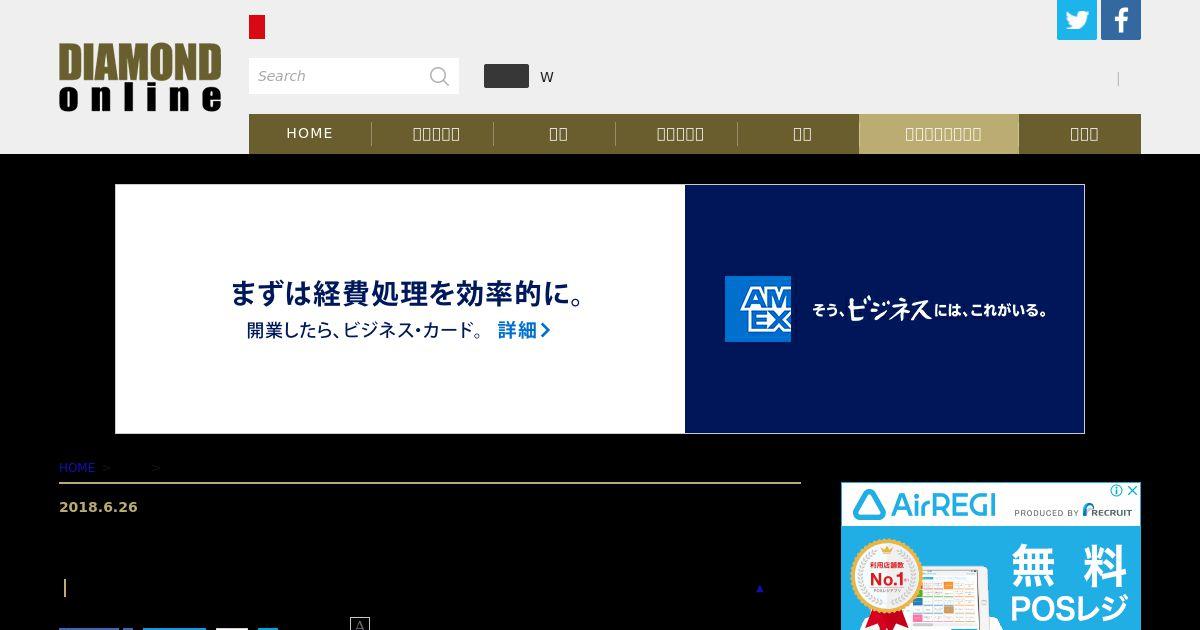Click the 詳細 link in Amex banner
This screenshot has width=1200, height=630.
(524, 330)
